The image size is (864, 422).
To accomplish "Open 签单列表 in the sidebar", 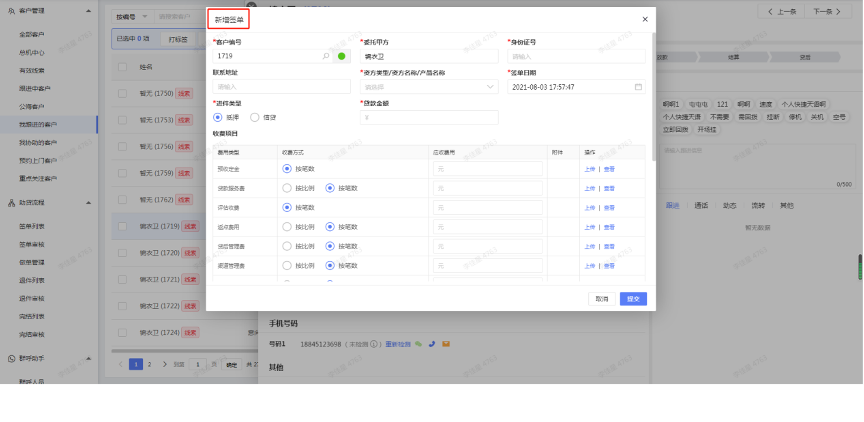I will (x=31, y=226).
